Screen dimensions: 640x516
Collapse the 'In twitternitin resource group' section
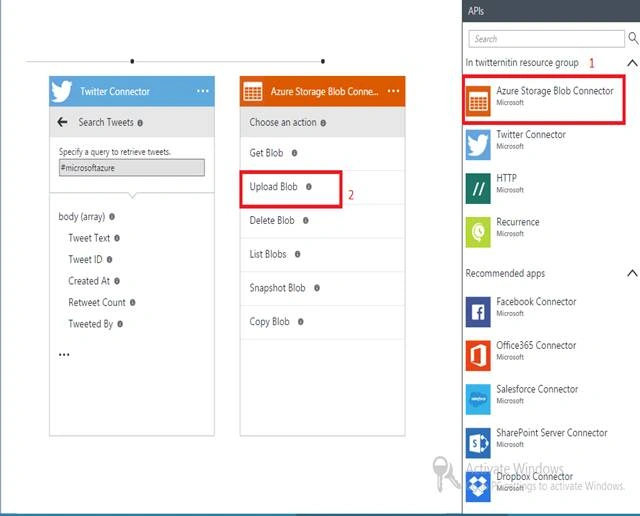632,63
